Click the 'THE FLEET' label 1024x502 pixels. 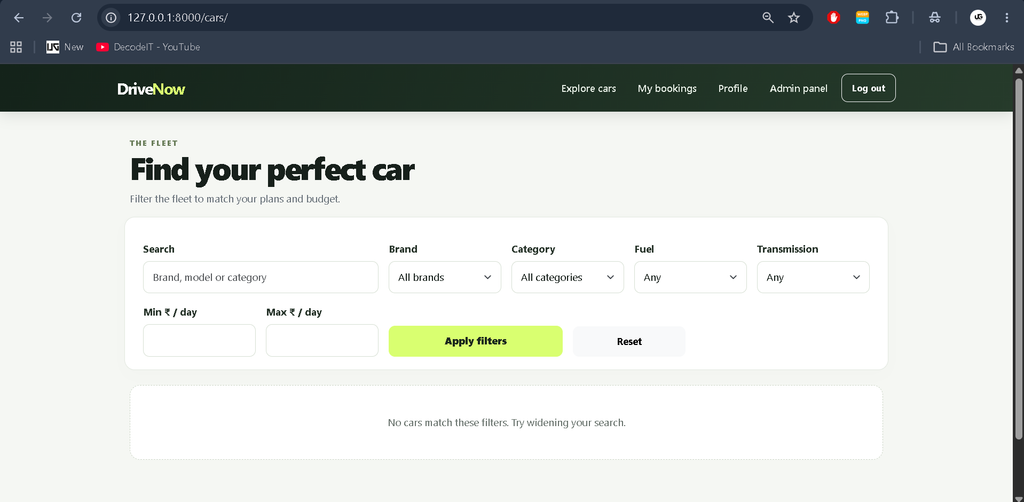click(154, 143)
